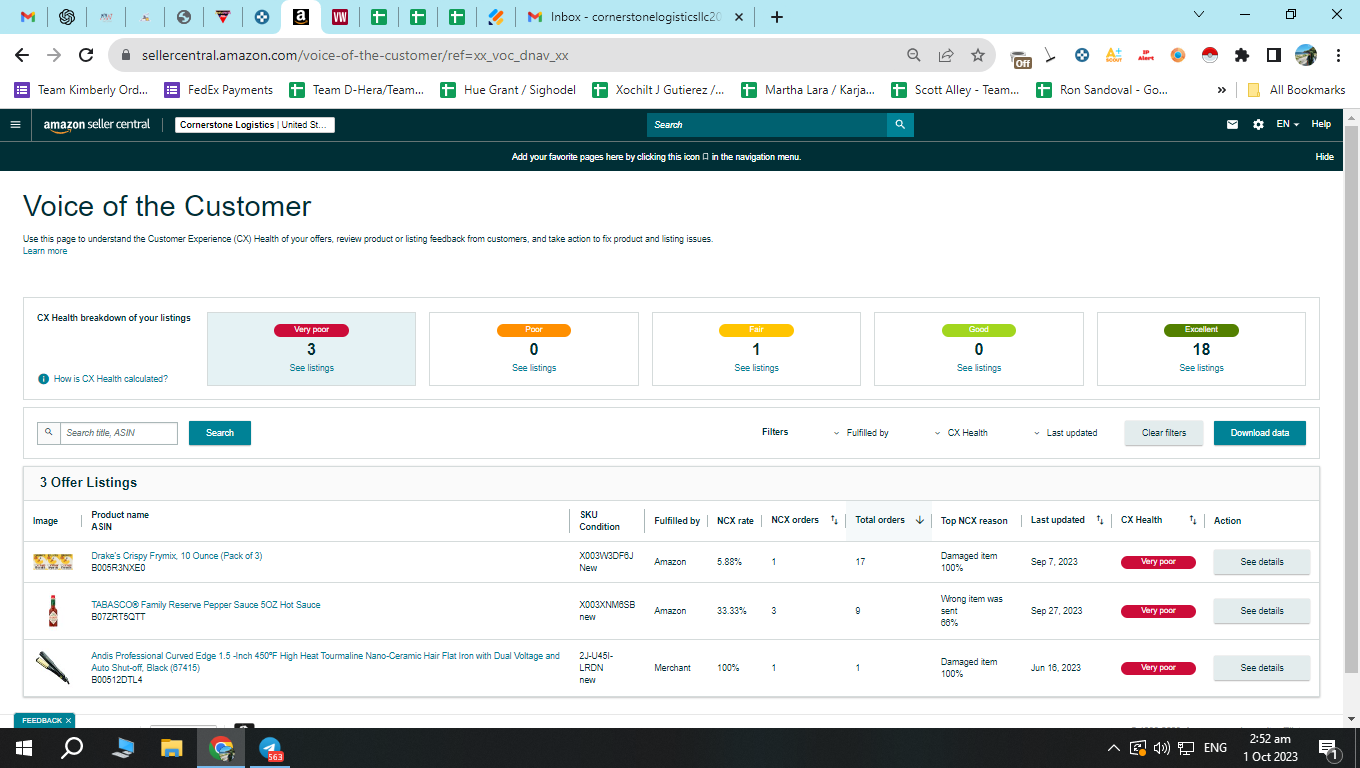
Task: Open the Ron Sandoval bookmark
Action: (x=1101, y=90)
